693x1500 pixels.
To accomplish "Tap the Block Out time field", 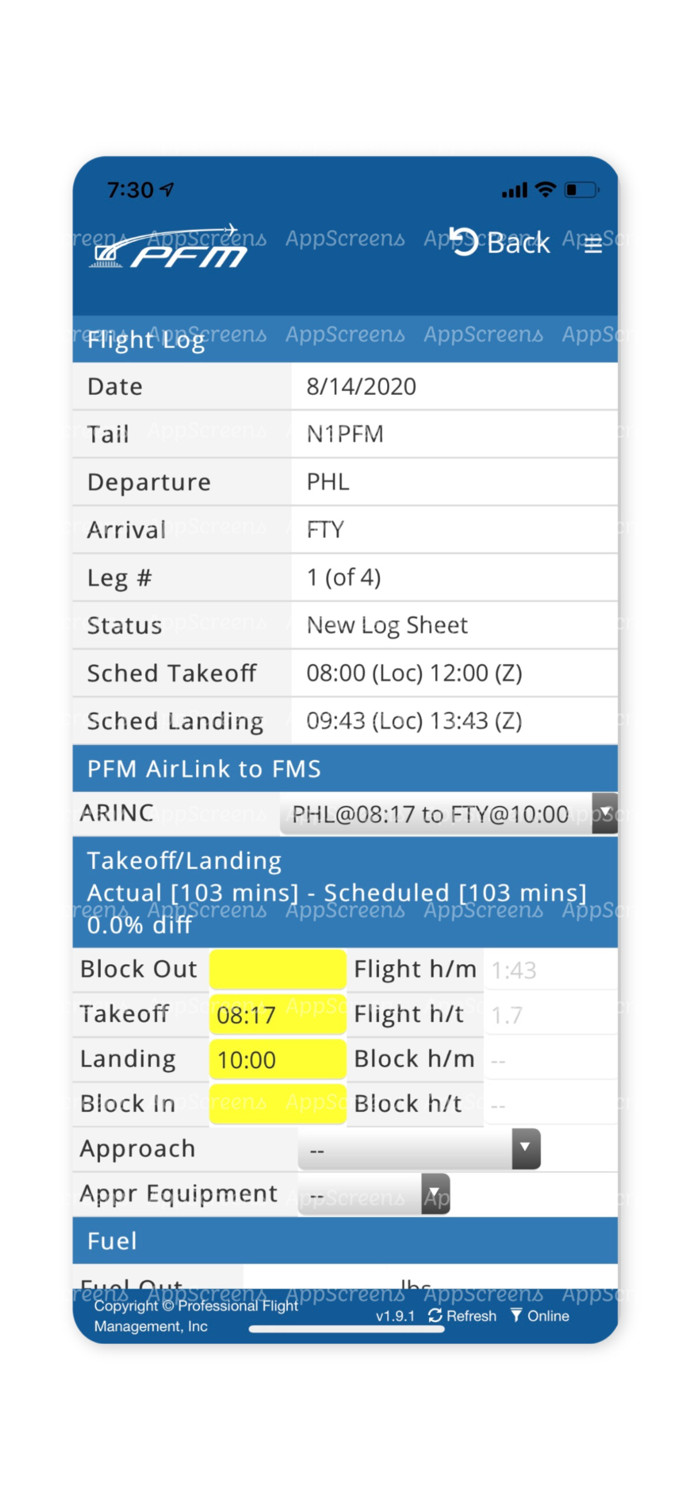I will (x=278, y=969).
